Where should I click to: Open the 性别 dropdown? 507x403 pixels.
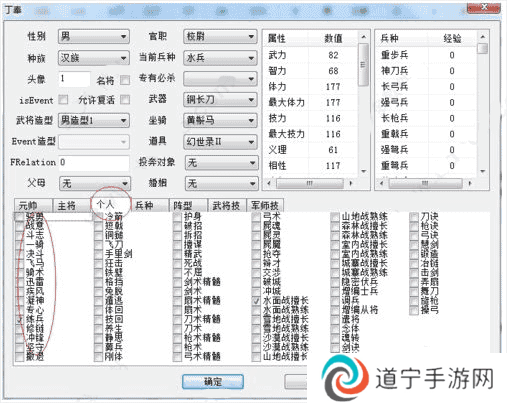(94, 36)
